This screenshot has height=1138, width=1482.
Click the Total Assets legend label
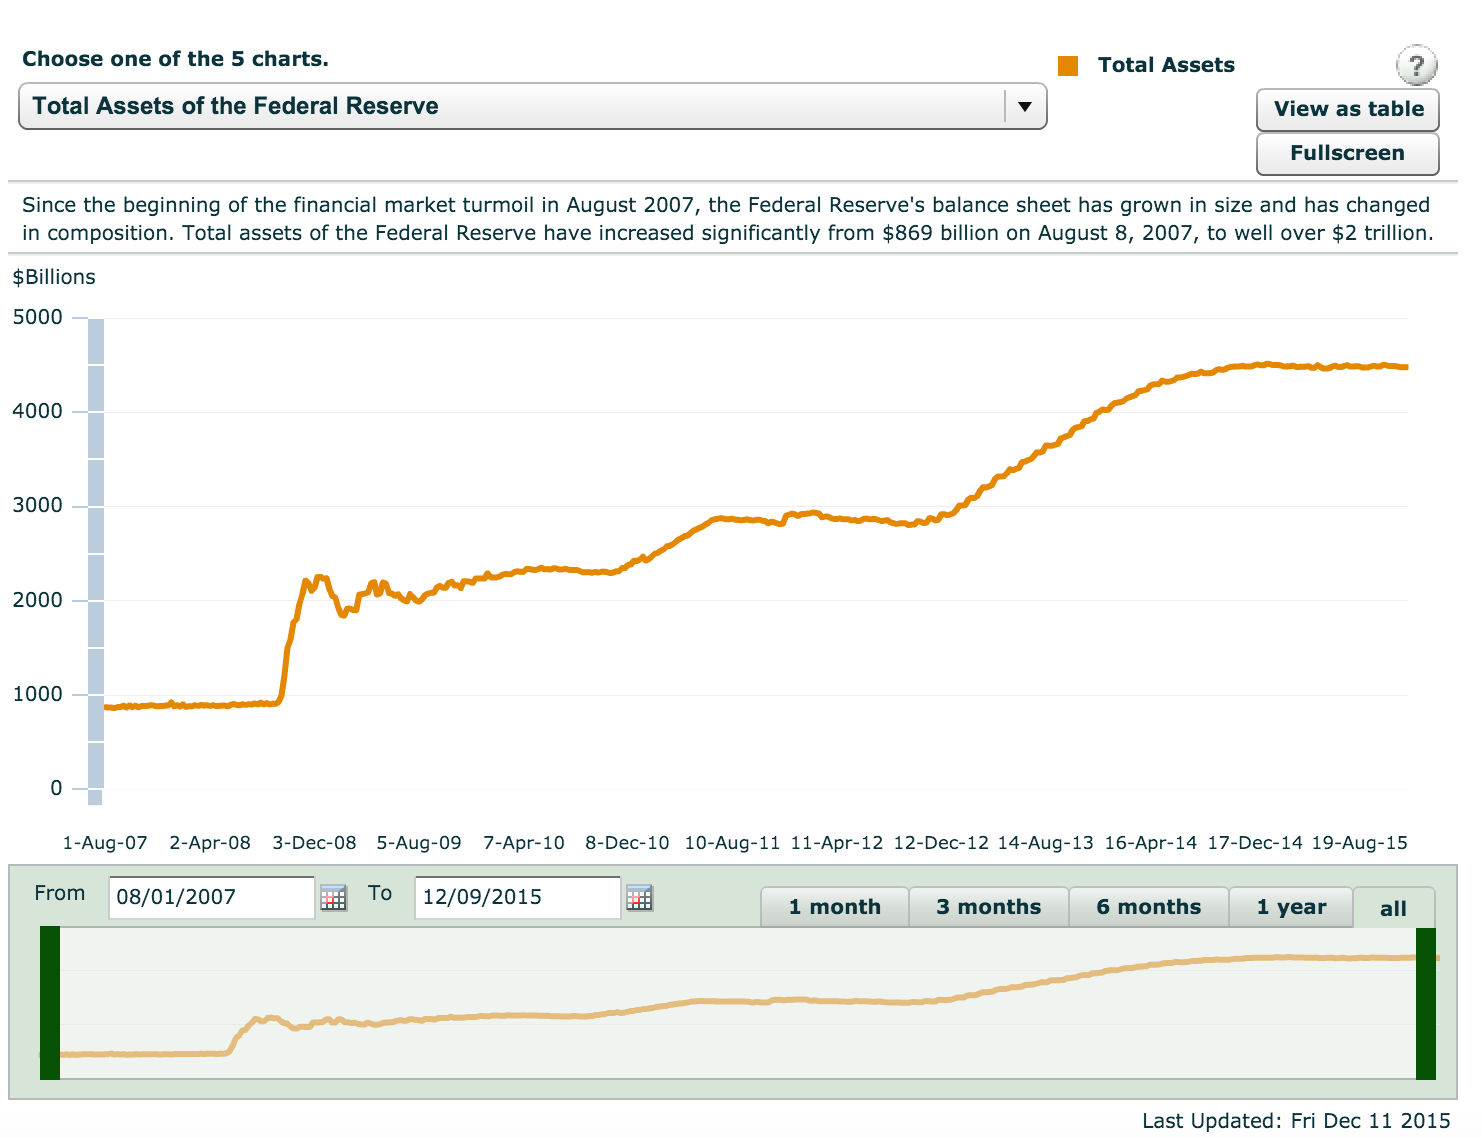(1166, 65)
